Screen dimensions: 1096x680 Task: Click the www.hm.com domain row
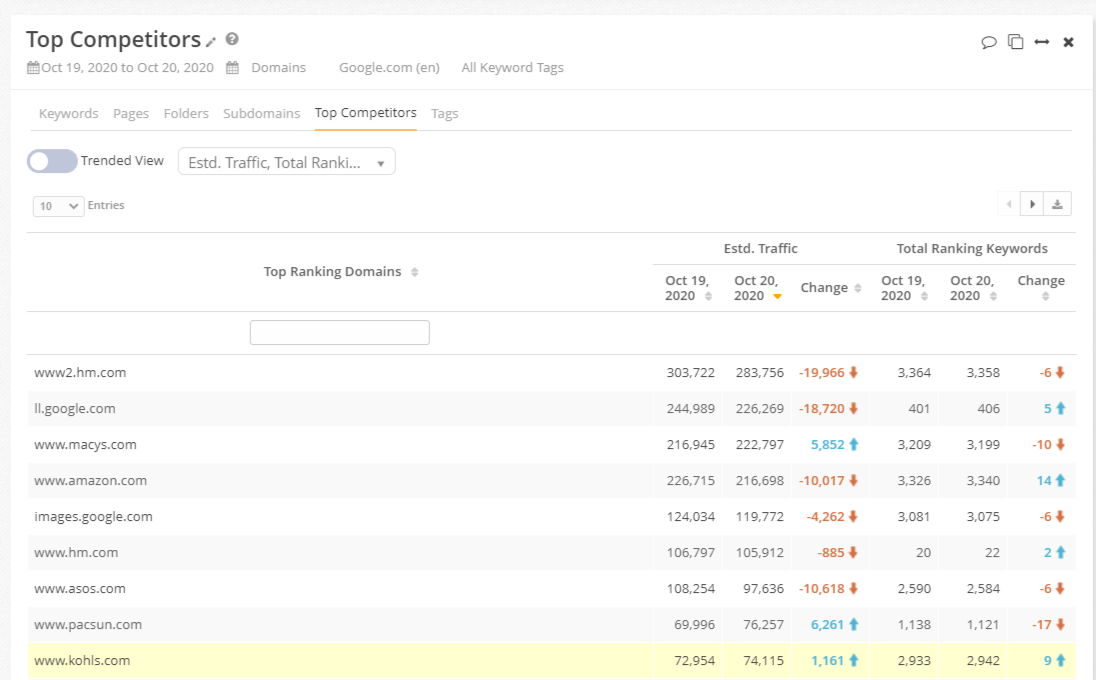point(551,553)
